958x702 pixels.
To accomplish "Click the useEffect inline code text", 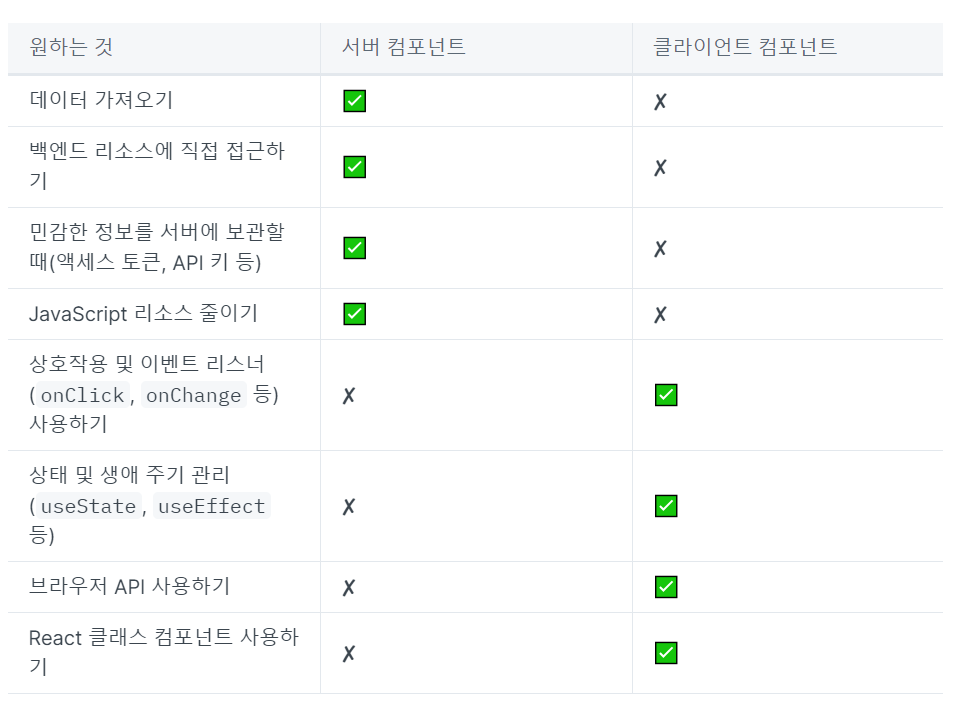I will pos(211,506).
